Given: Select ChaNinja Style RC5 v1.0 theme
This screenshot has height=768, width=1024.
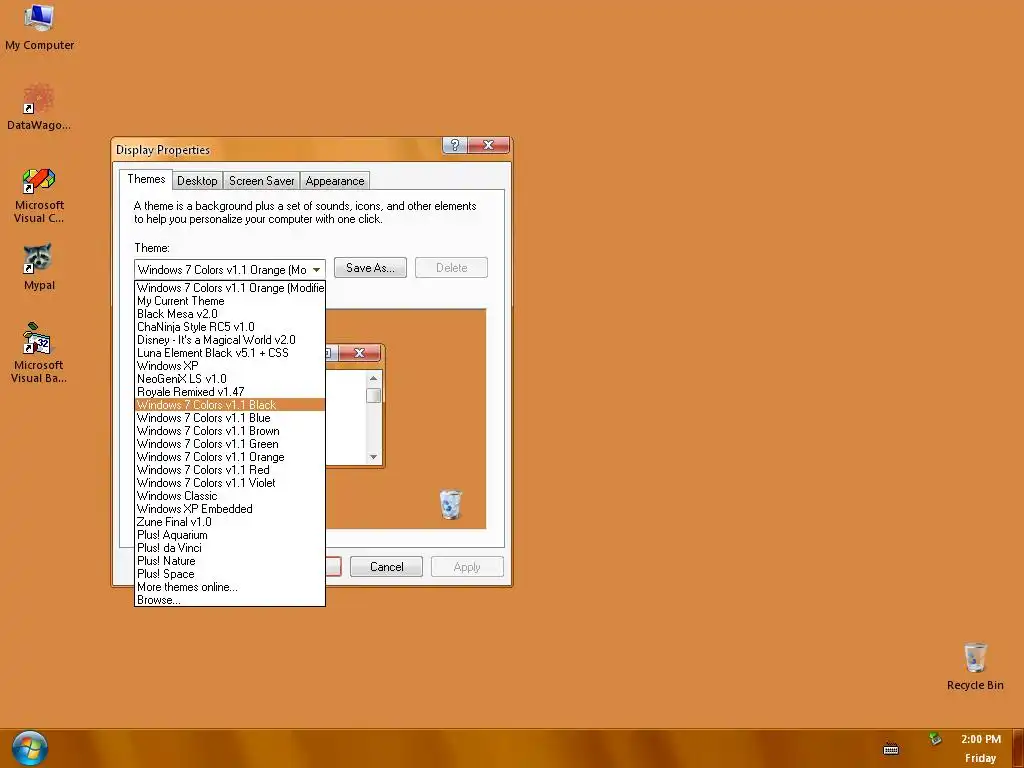Looking at the screenshot, I should (x=230, y=327).
